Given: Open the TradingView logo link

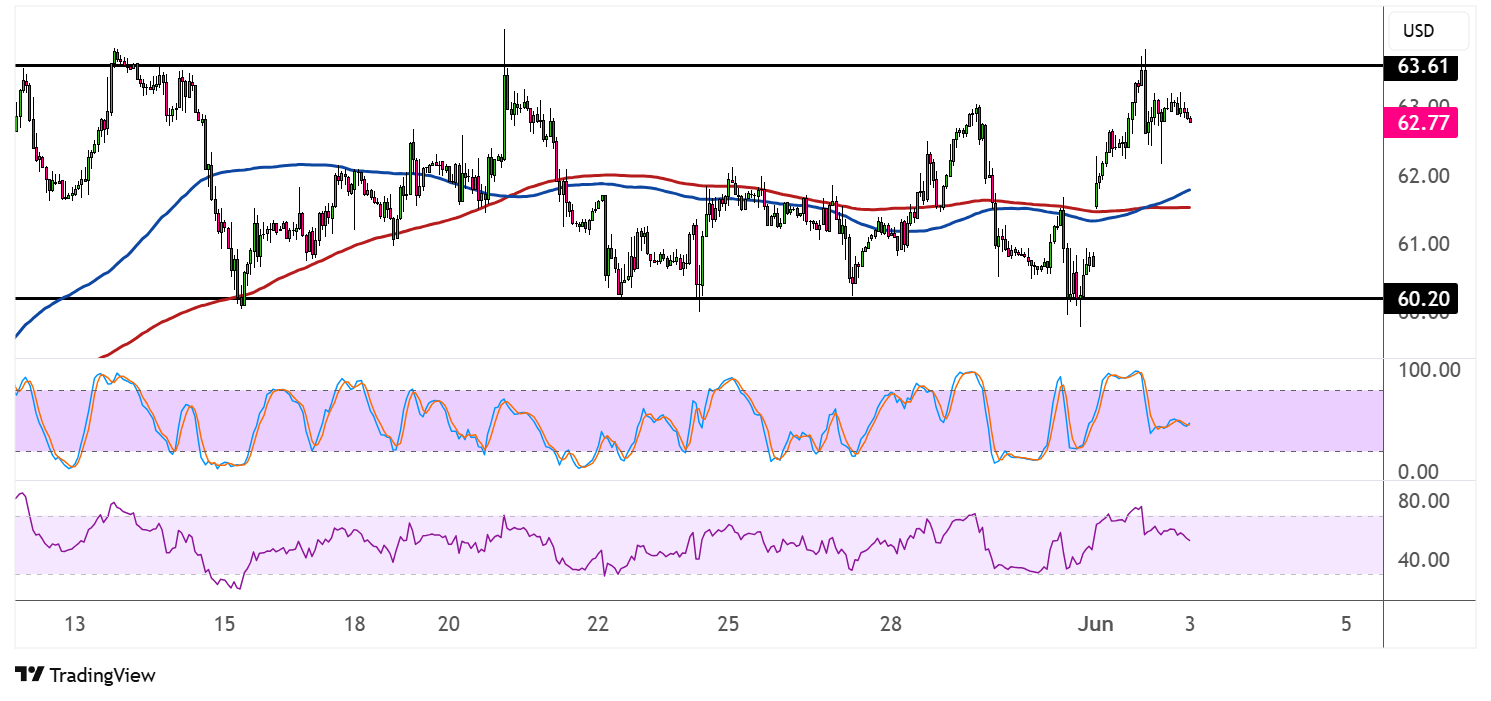Looking at the screenshot, I should [x=85, y=675].
